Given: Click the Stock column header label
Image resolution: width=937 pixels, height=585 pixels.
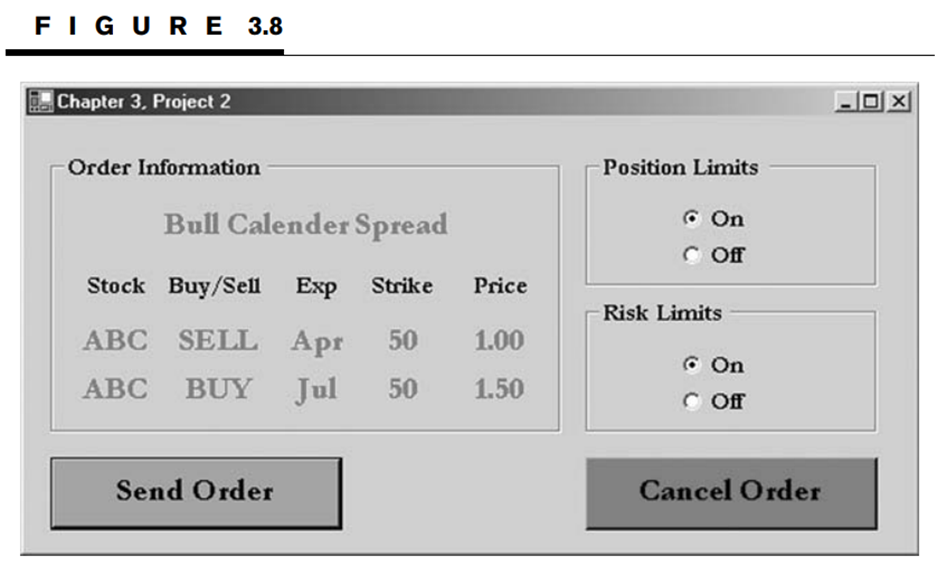Looking at the screenshot, I should [116, 286].
